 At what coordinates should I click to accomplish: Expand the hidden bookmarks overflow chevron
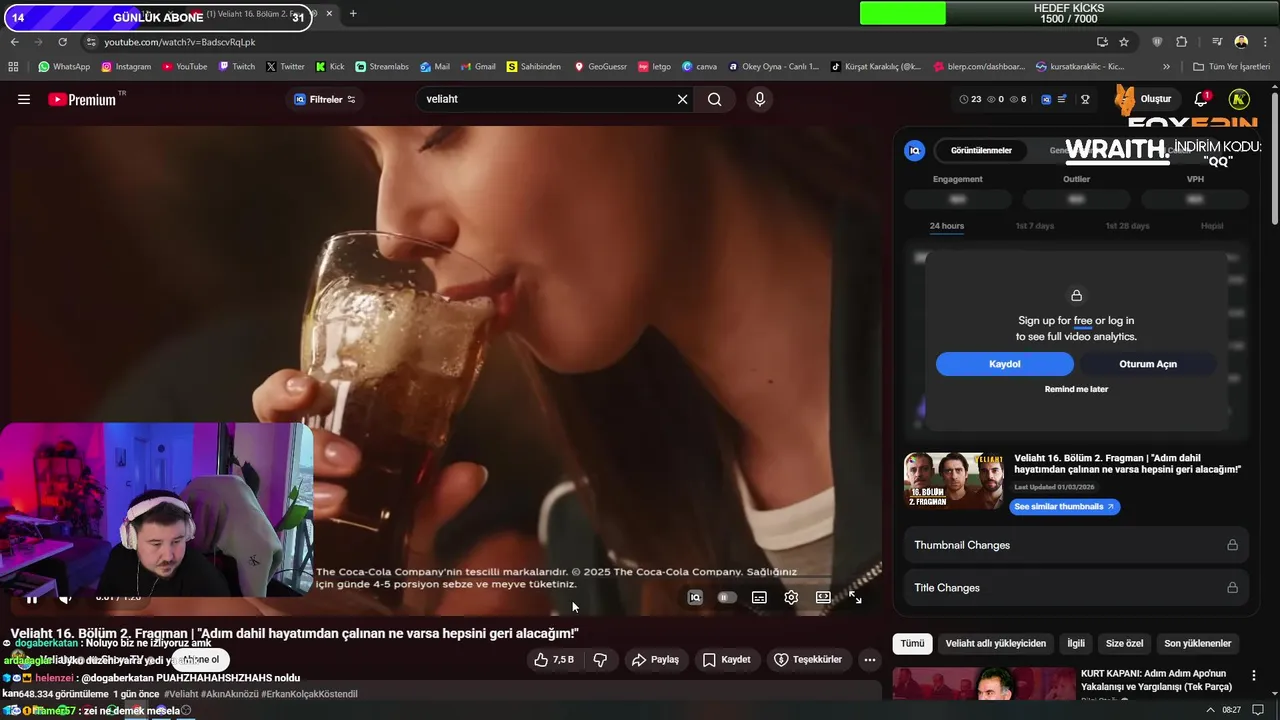tap(1166, 67)
